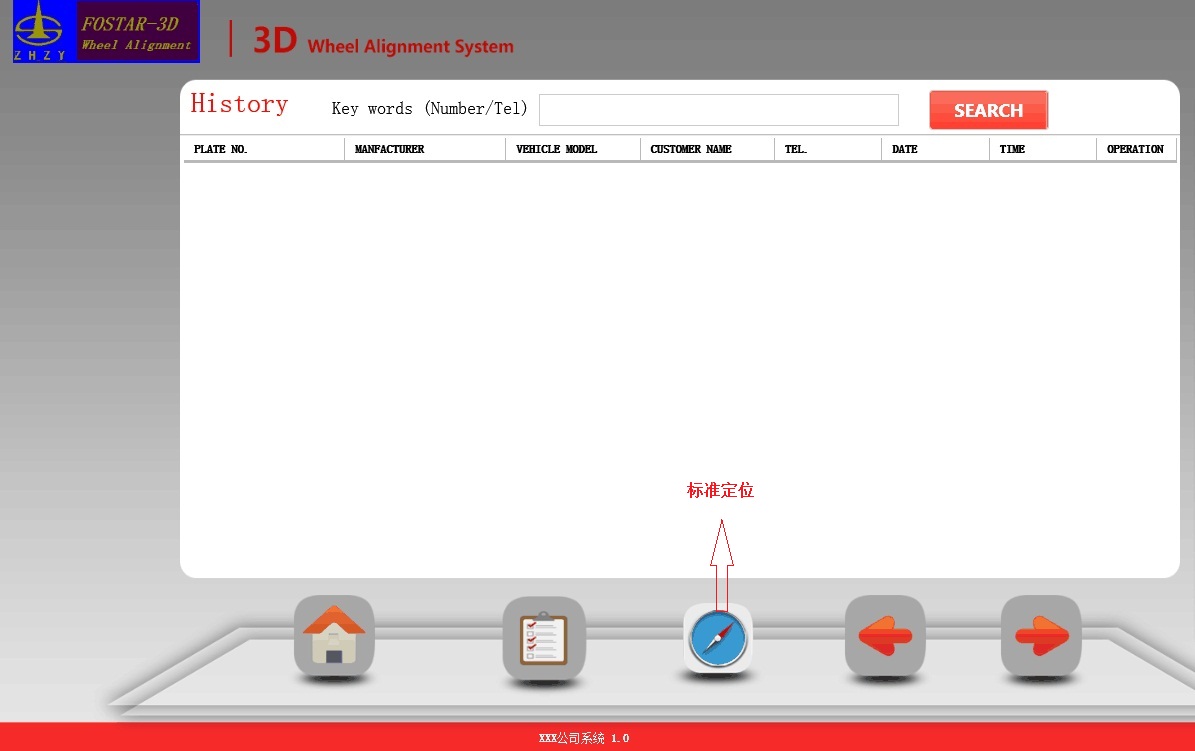Click the History heading
1195x751 pixels.
(239, 104)
